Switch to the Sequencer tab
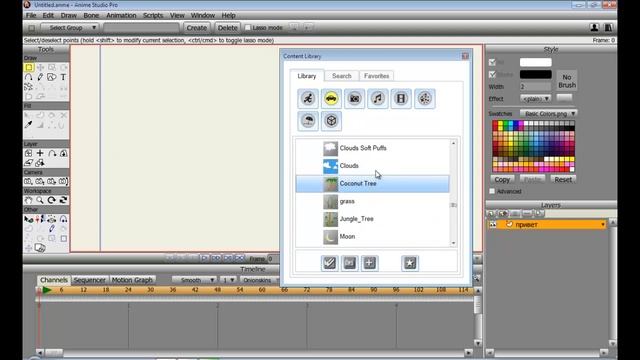The image size is (640, 360). pos(89,280)
